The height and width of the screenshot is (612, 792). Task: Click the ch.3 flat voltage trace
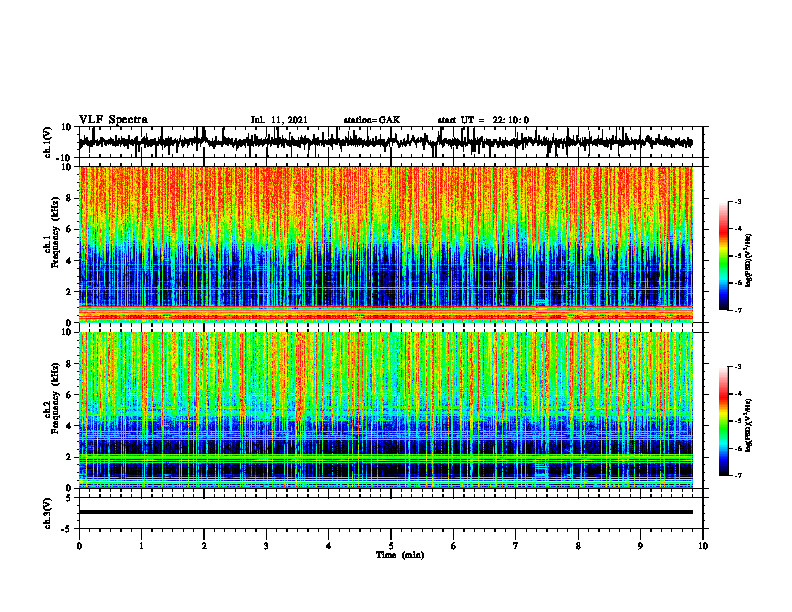click(385, 512)
